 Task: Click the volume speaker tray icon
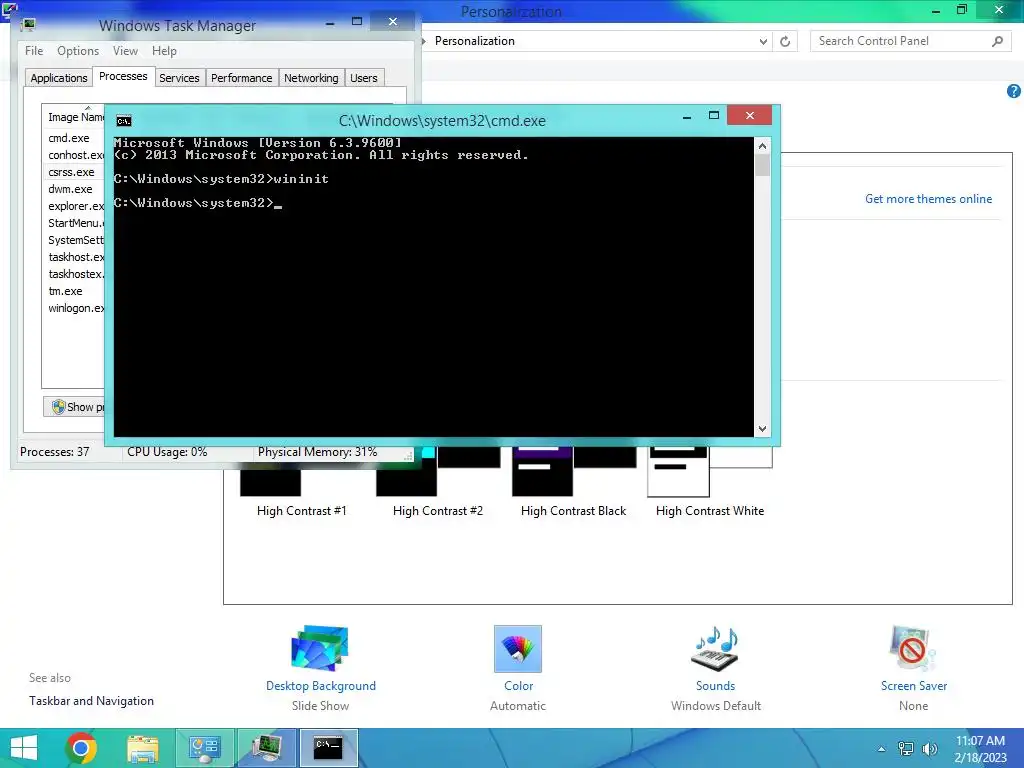pyautogui.click(x=929, y=749)
